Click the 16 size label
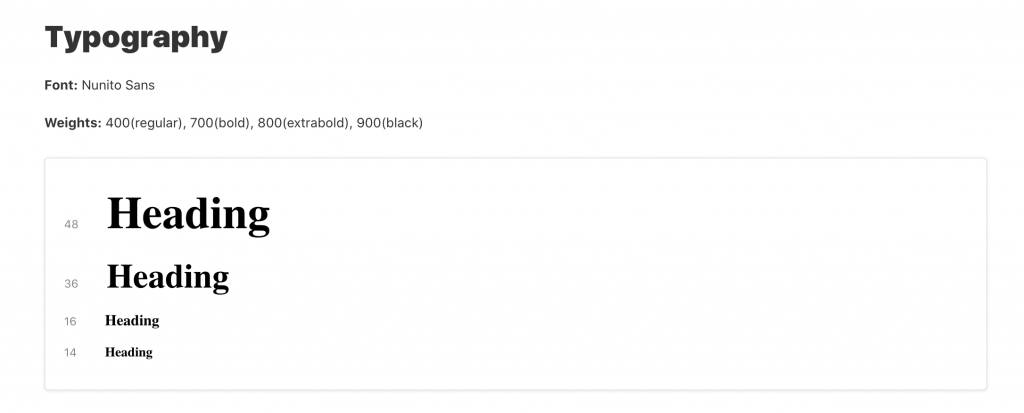Screen dimensions: 1024x413 pyautogui.click(x=70, y=322)
